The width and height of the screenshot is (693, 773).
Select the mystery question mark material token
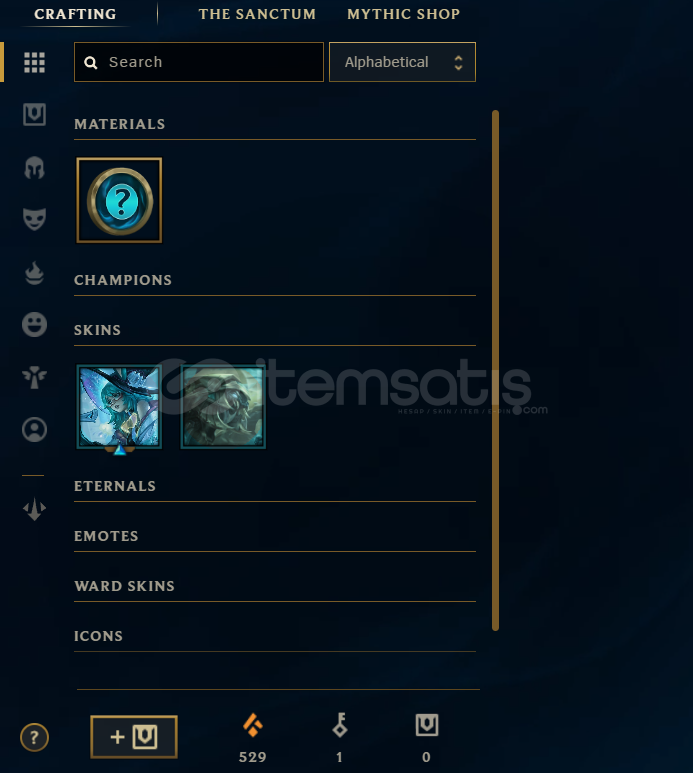[119, 200]
